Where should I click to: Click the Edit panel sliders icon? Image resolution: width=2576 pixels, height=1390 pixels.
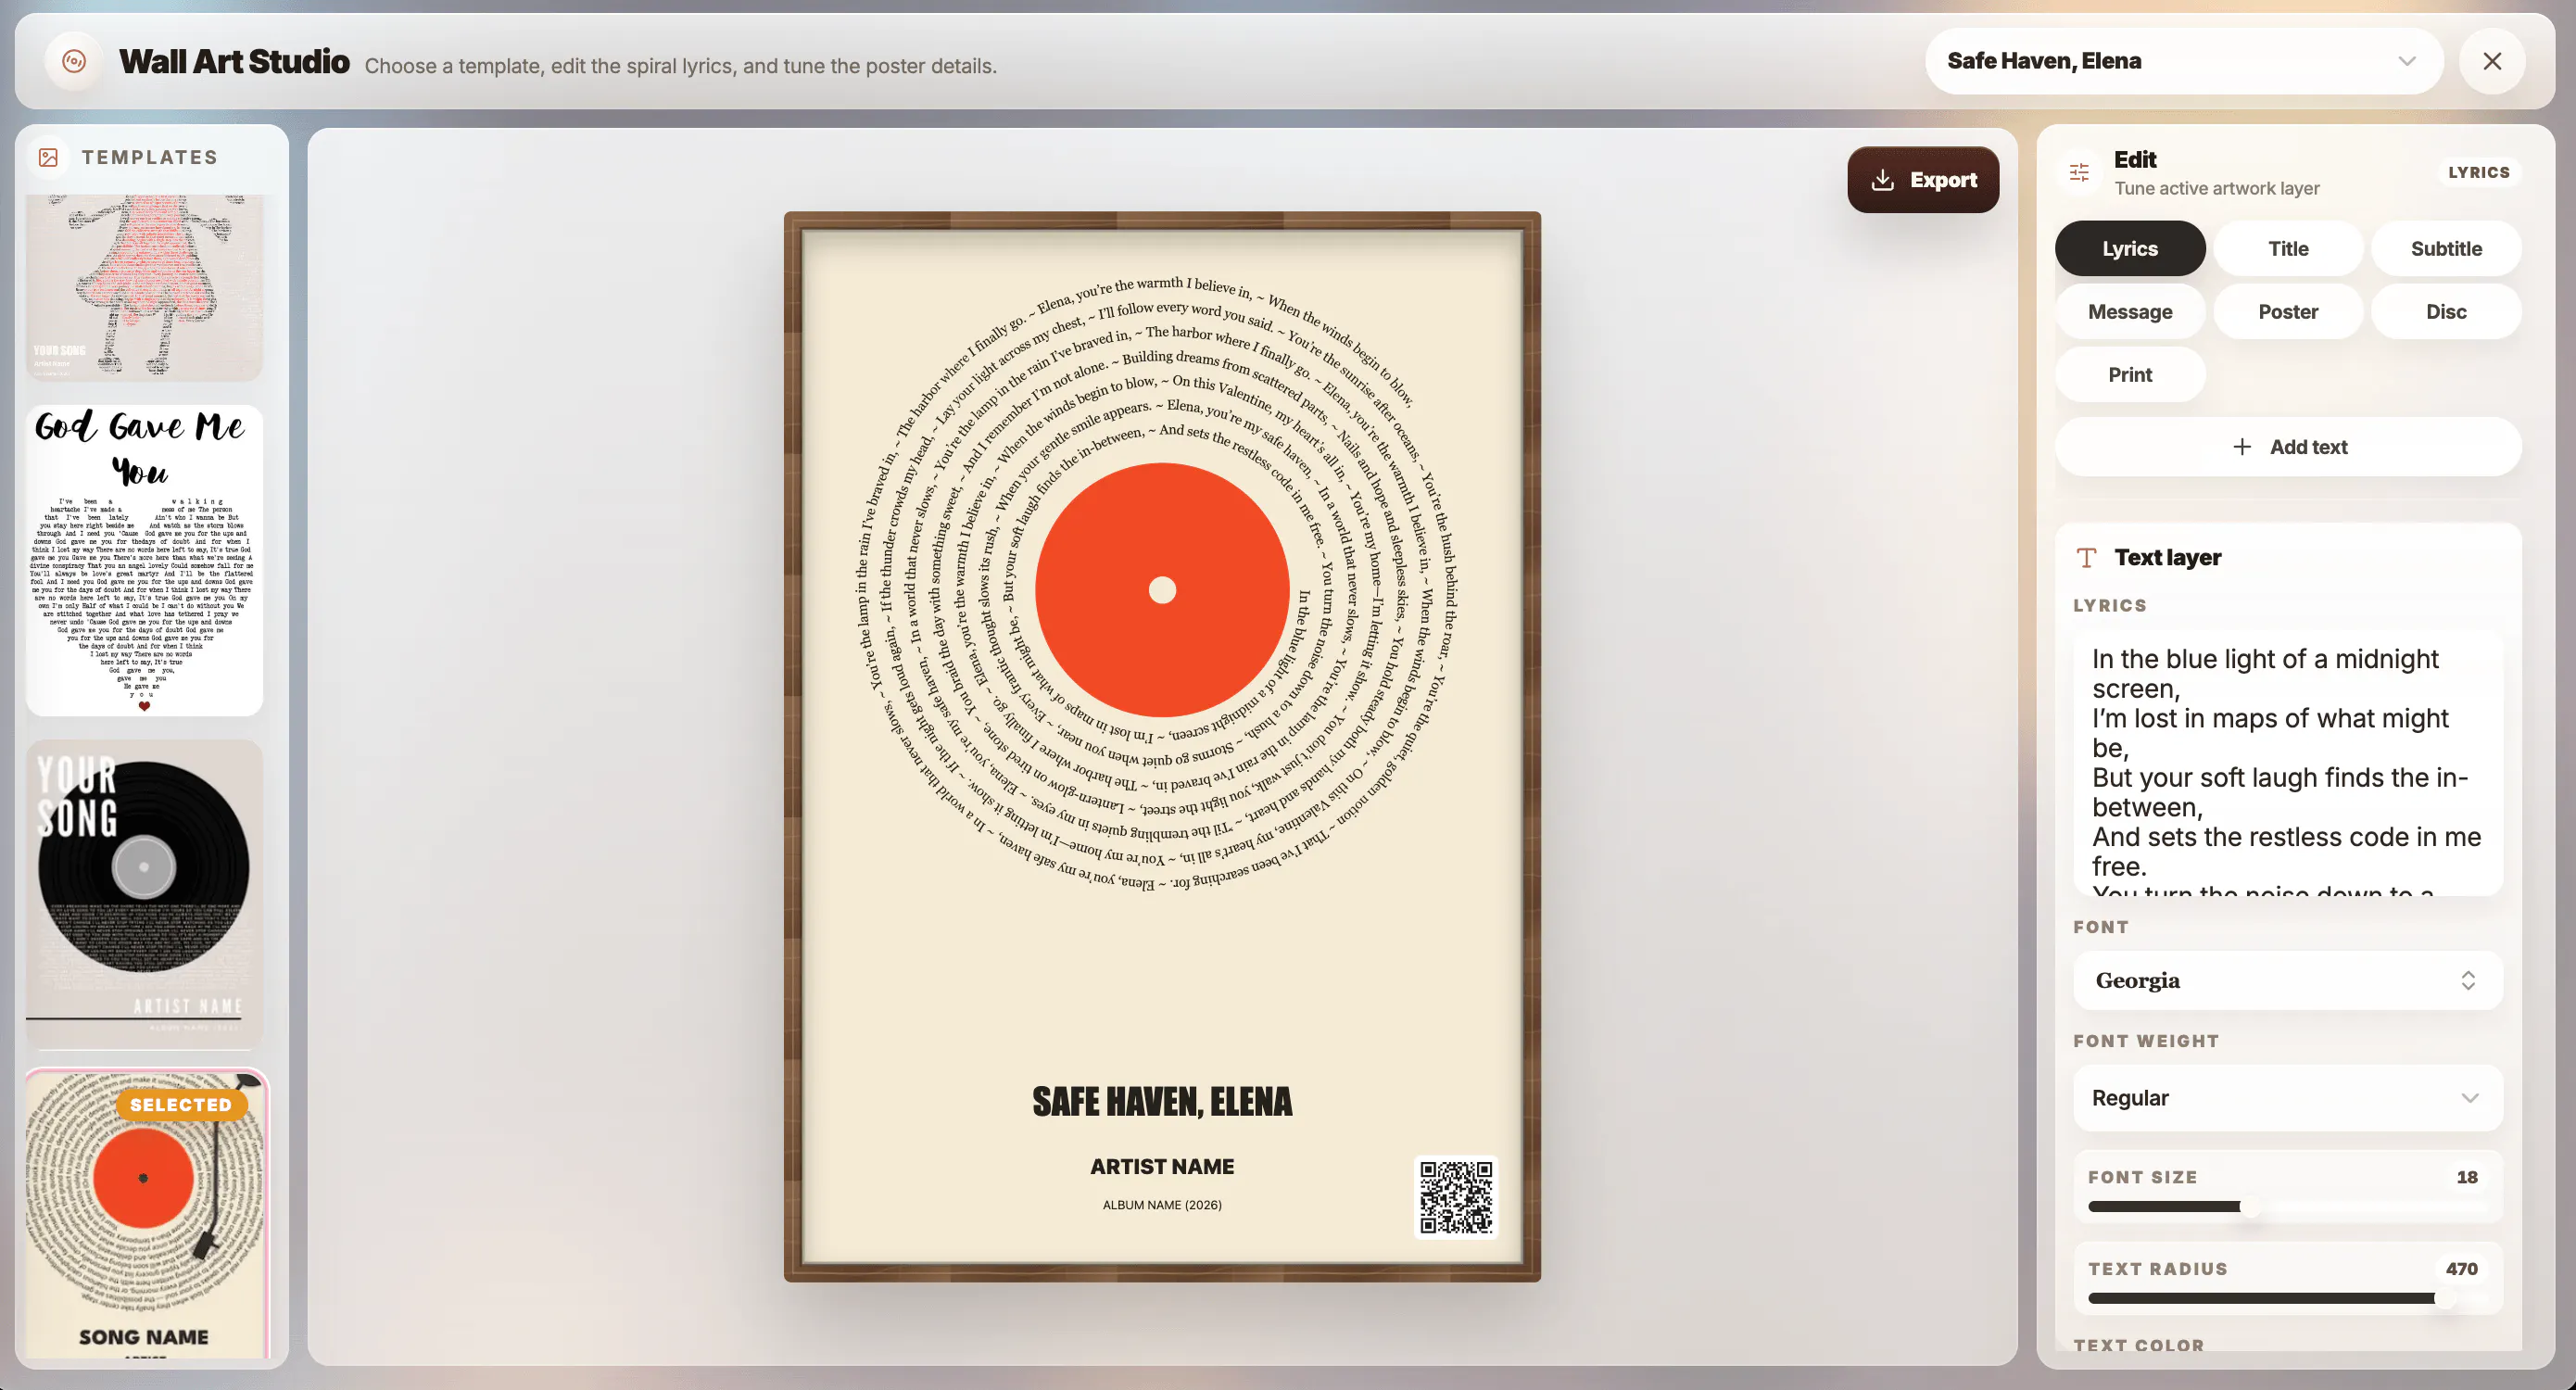tap(2079, 172)
